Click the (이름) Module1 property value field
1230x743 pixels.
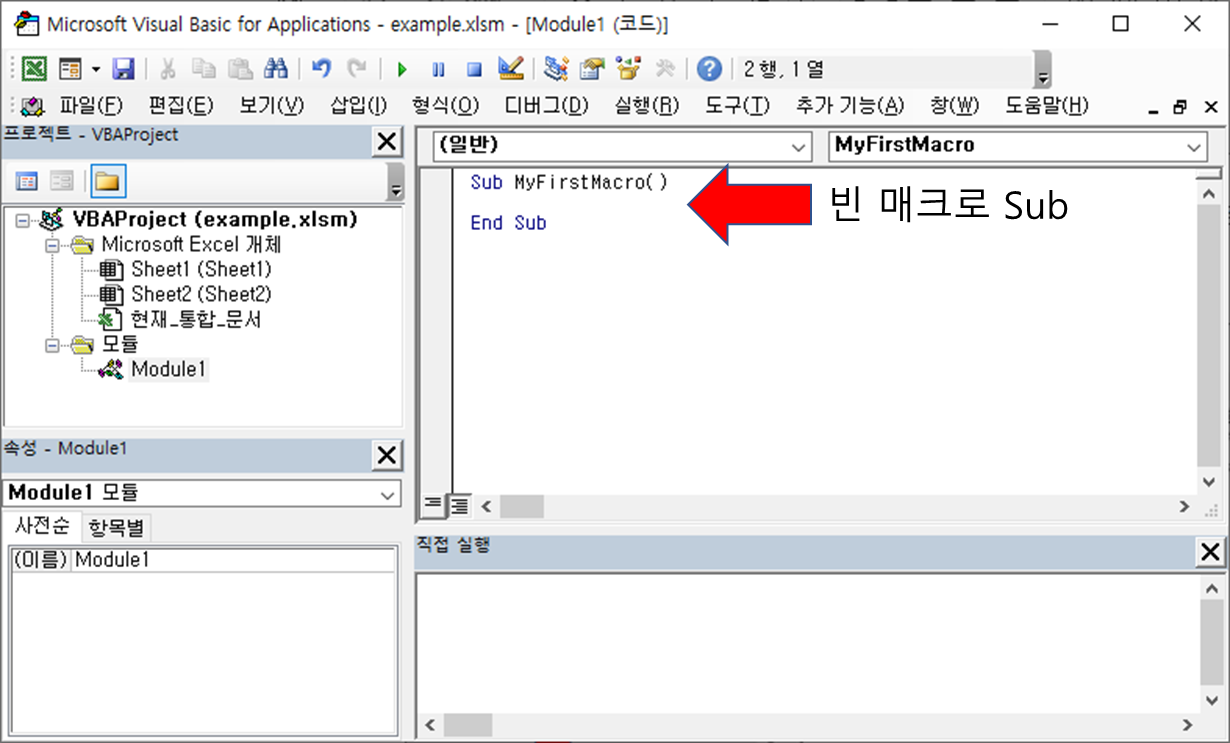(233, 560)
